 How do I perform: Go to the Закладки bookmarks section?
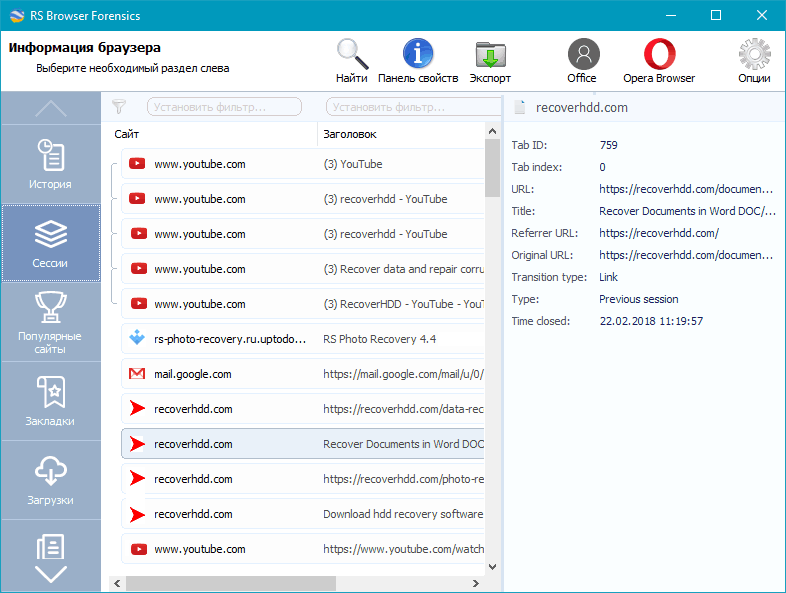click(50, 401)
